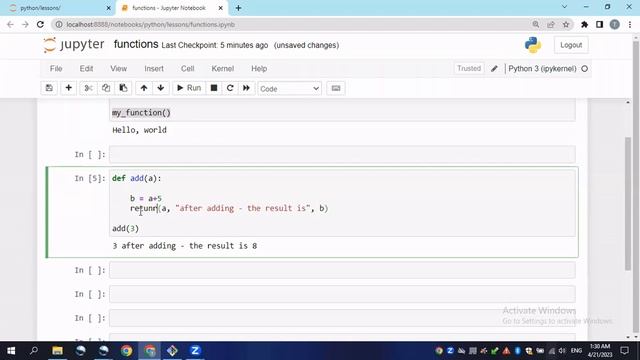Click the pencil edit mode icon

tap(494, 69)
